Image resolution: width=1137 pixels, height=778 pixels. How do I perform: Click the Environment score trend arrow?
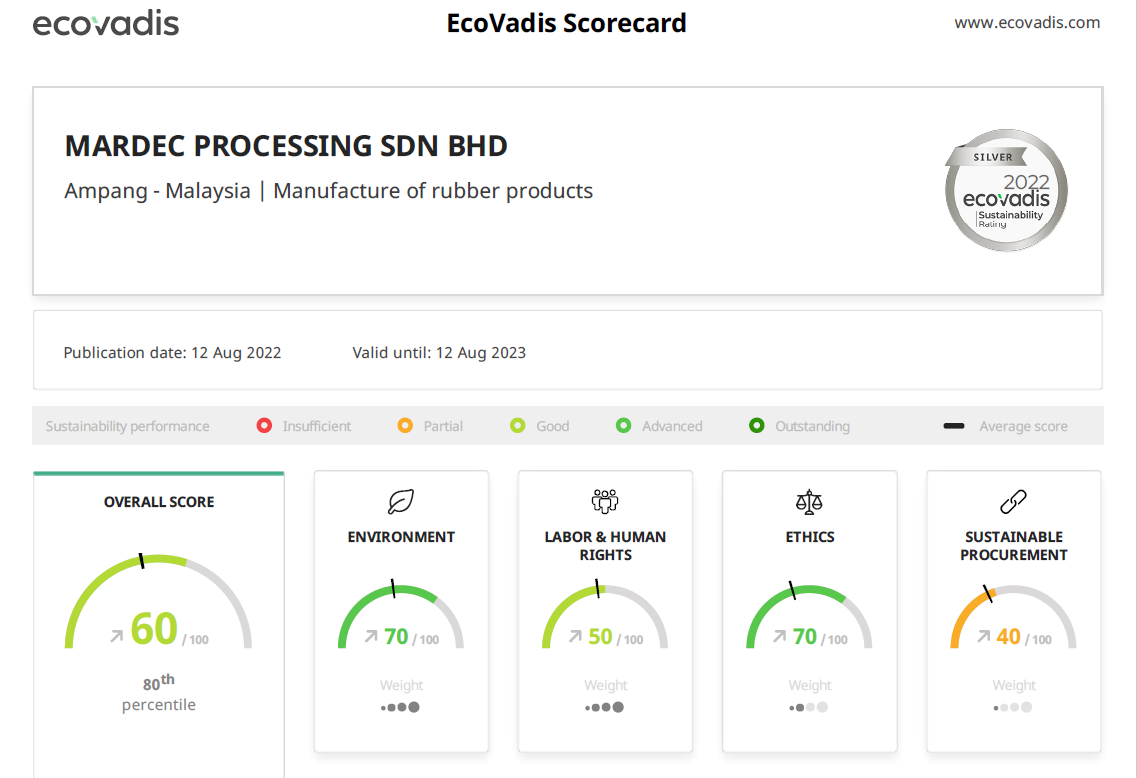(x=371, y=636)
